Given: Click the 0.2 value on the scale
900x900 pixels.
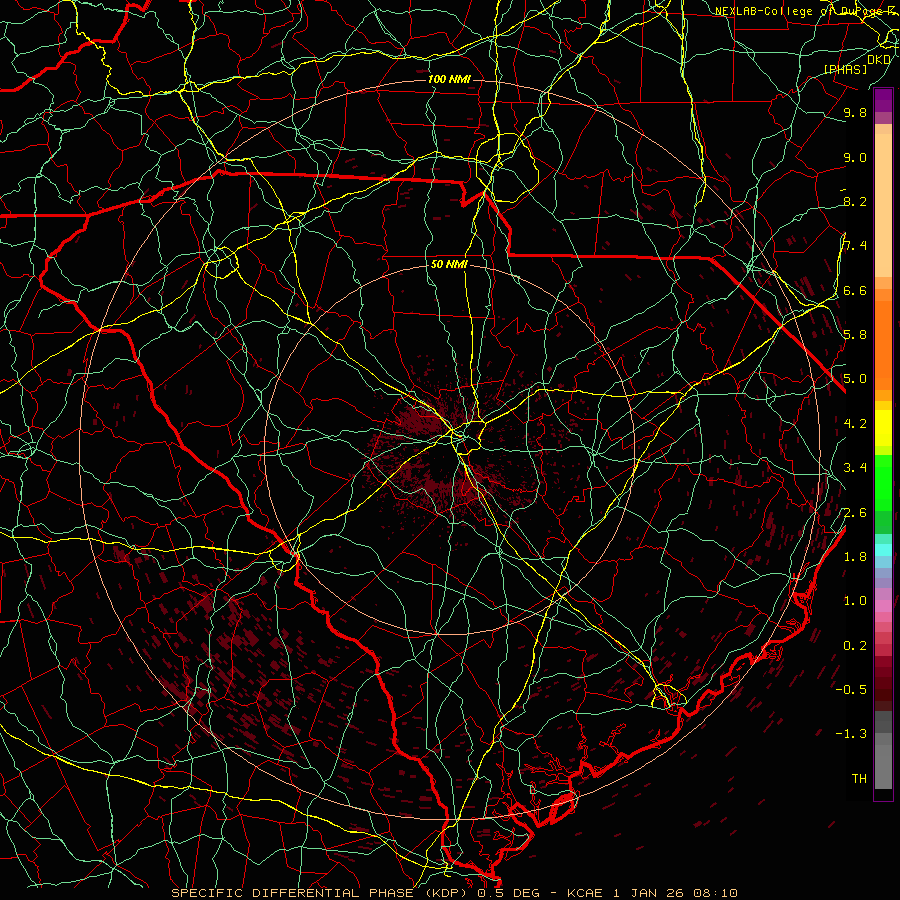Looking at the screenshot, I should [855, 646].
